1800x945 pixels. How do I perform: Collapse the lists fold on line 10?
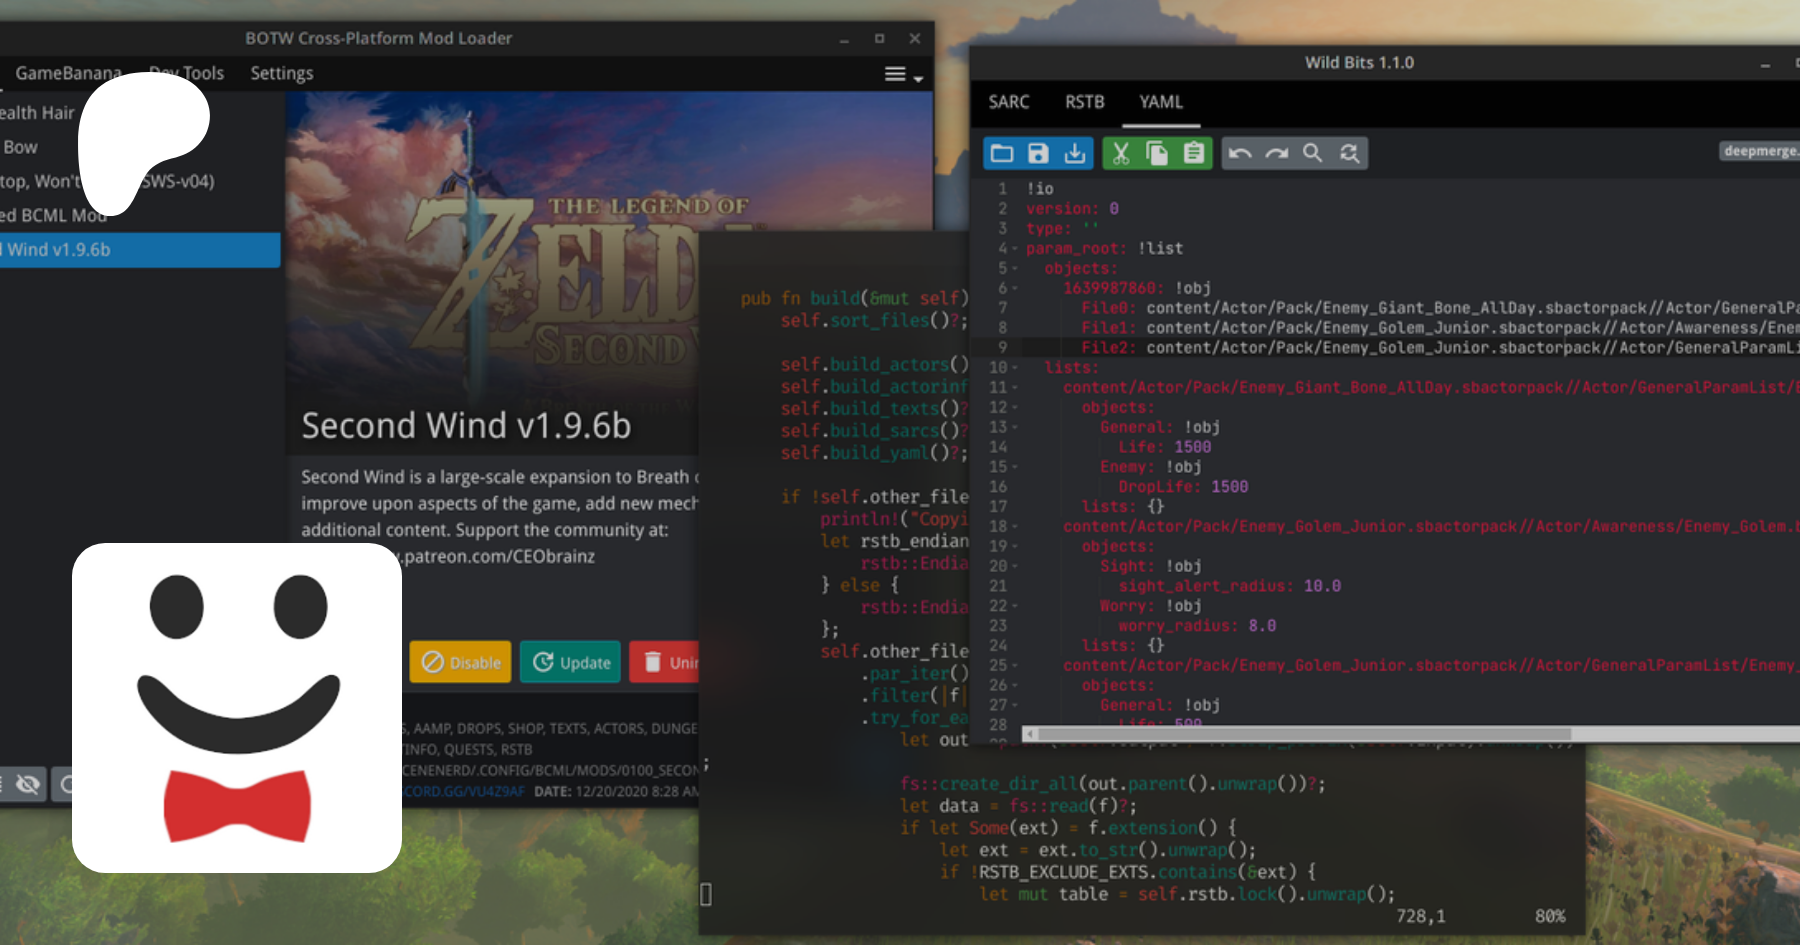1015,368
